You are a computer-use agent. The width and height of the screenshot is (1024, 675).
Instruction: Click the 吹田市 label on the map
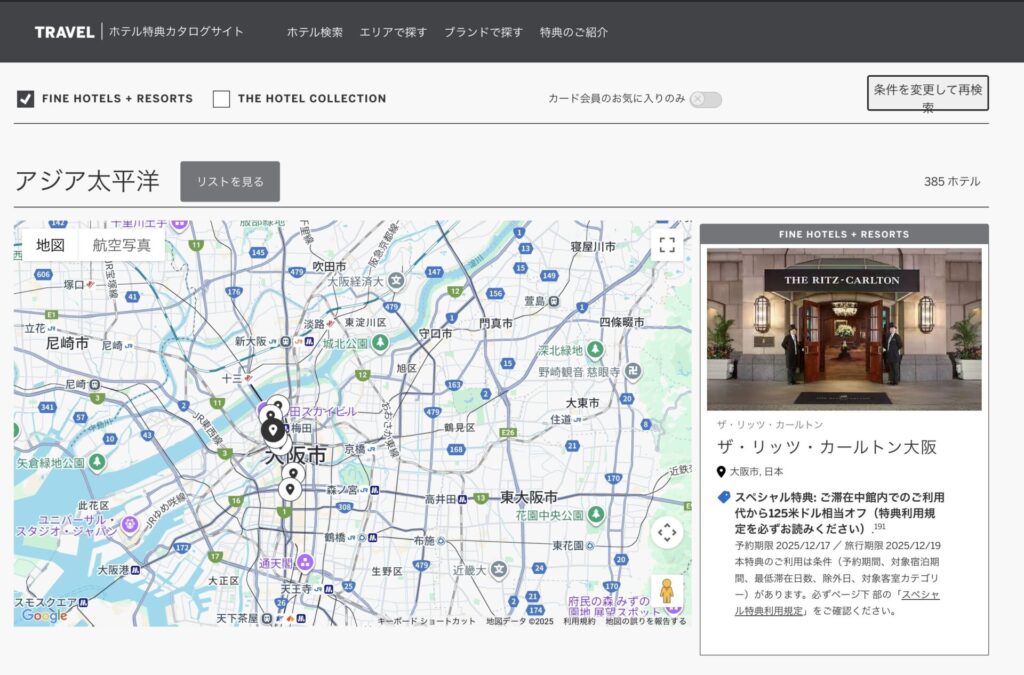point(330,266)
